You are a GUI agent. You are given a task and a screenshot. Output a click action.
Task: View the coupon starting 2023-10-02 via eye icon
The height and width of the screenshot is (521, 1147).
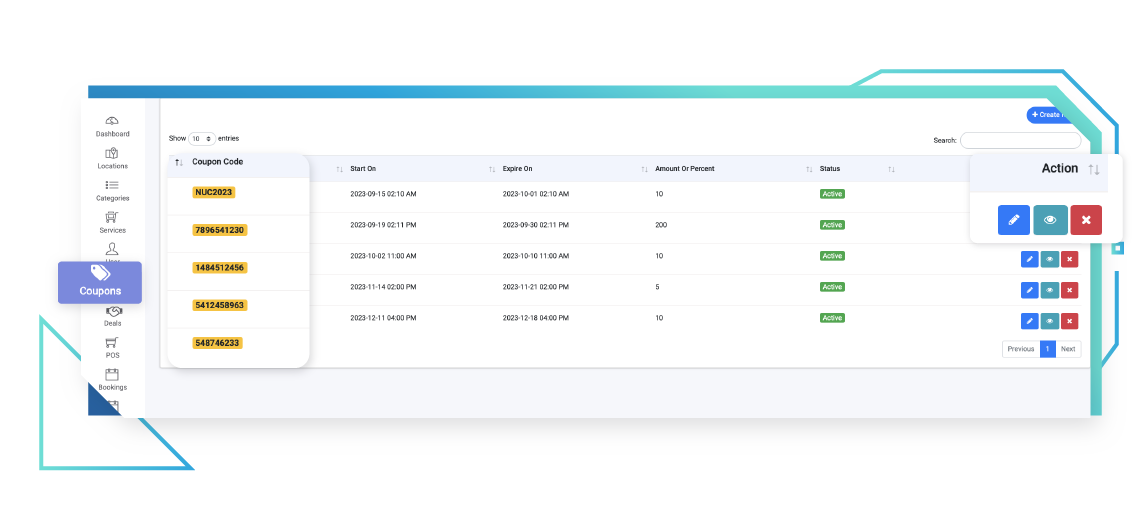coord(1049,259)
